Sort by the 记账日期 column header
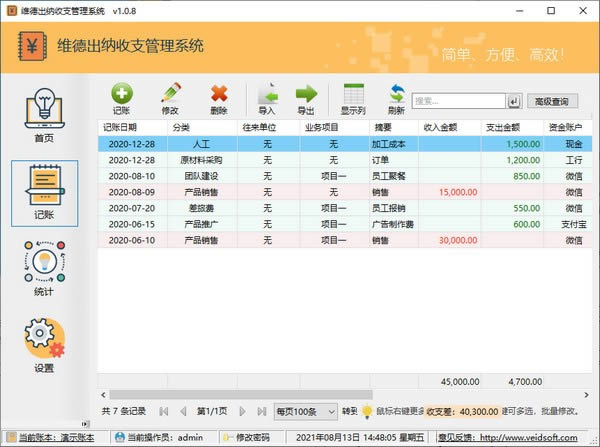The image size is (600, 447). click(x=132, y=127)
